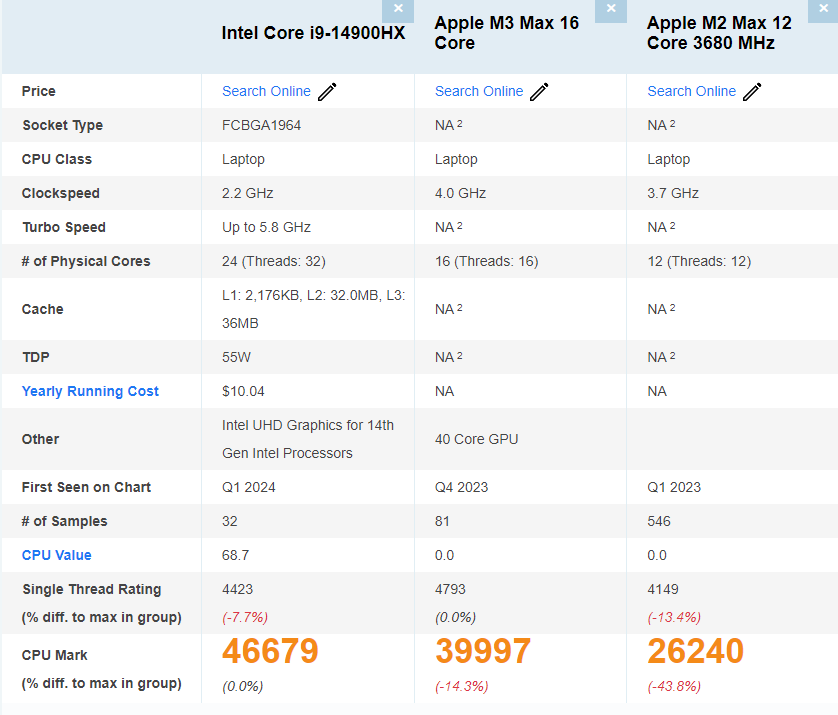This screenshot has width=838, height=715.
Task: Click the pencil icon in Apple M2 Max price
Action: point(752,92)
